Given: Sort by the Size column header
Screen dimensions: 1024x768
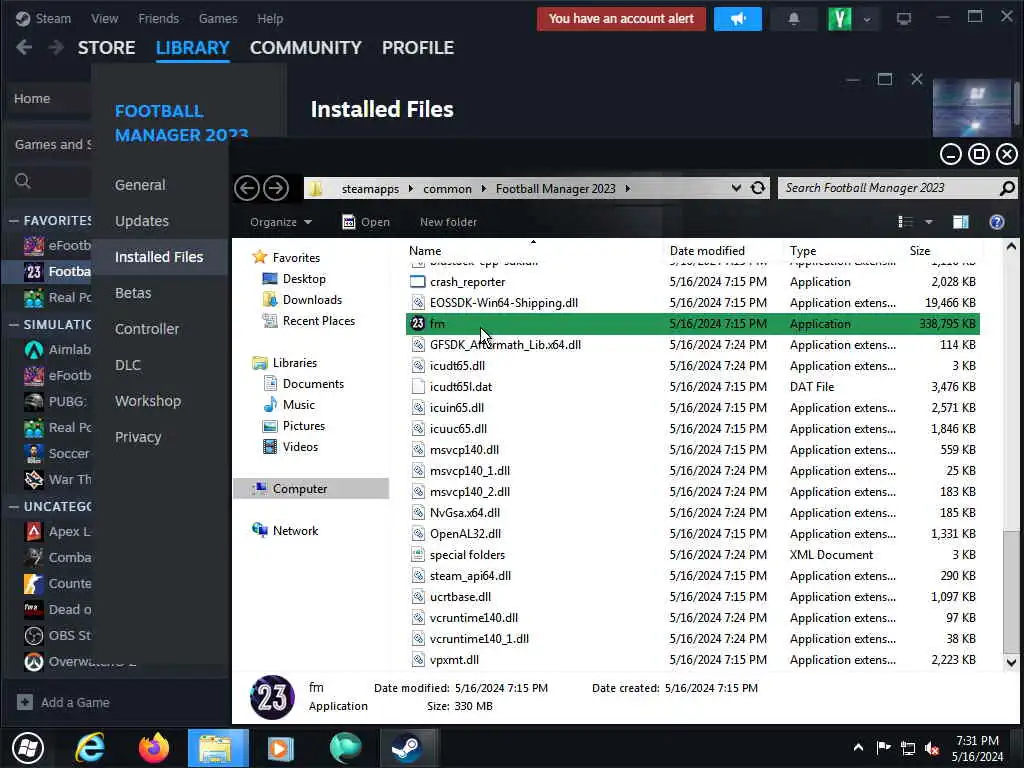Looking at the screenshot, I should [920, 251].
